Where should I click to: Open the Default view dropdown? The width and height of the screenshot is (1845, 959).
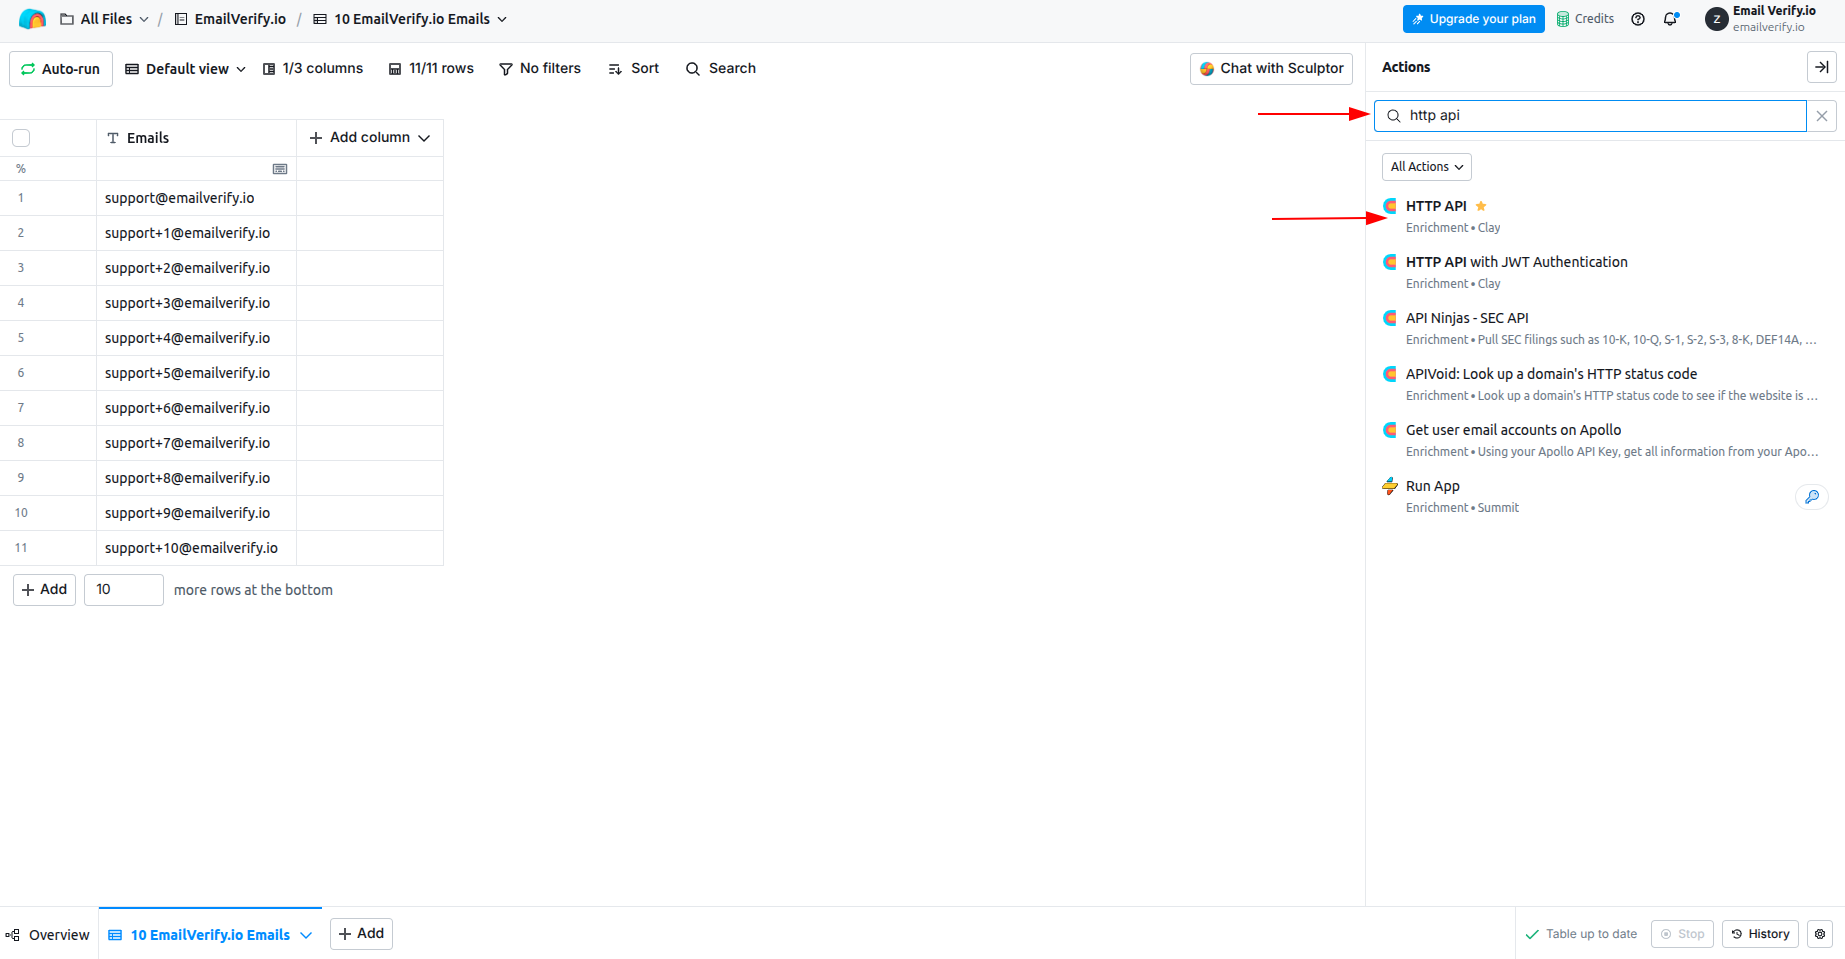click(186, 69)
